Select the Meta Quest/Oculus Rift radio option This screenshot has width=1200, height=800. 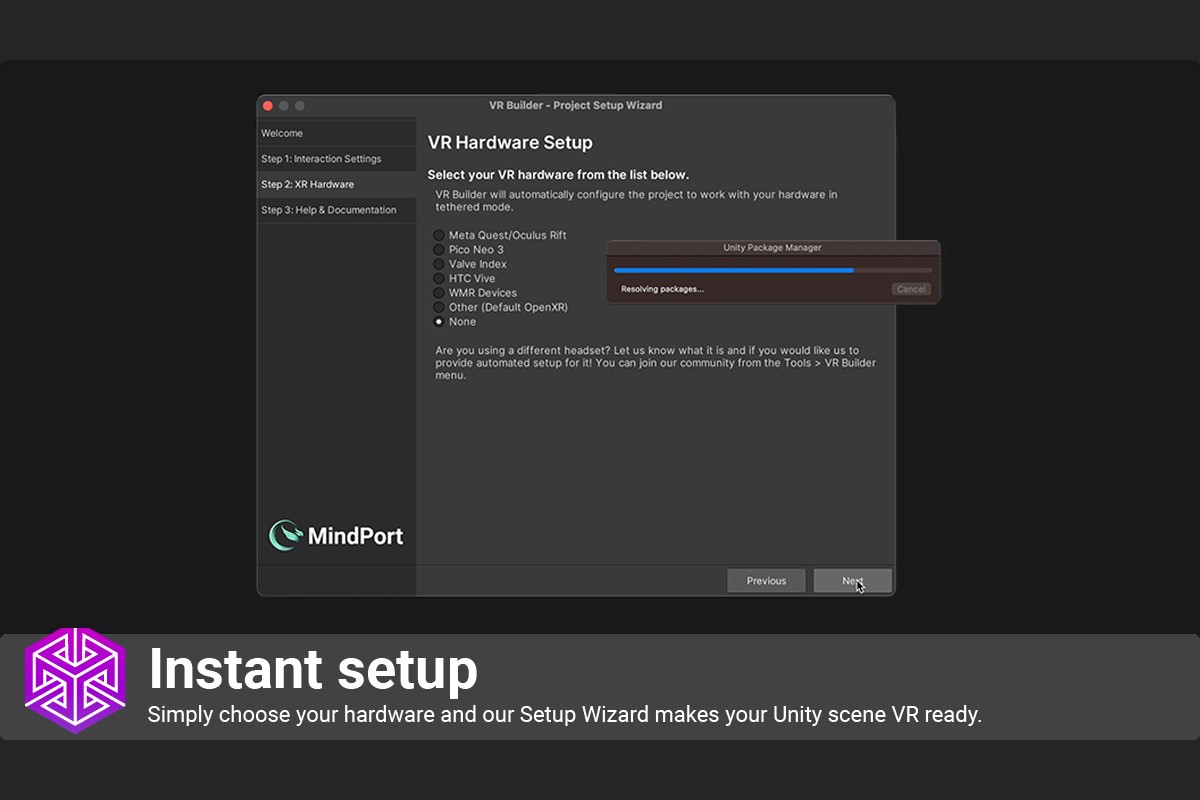click(500, 235)
